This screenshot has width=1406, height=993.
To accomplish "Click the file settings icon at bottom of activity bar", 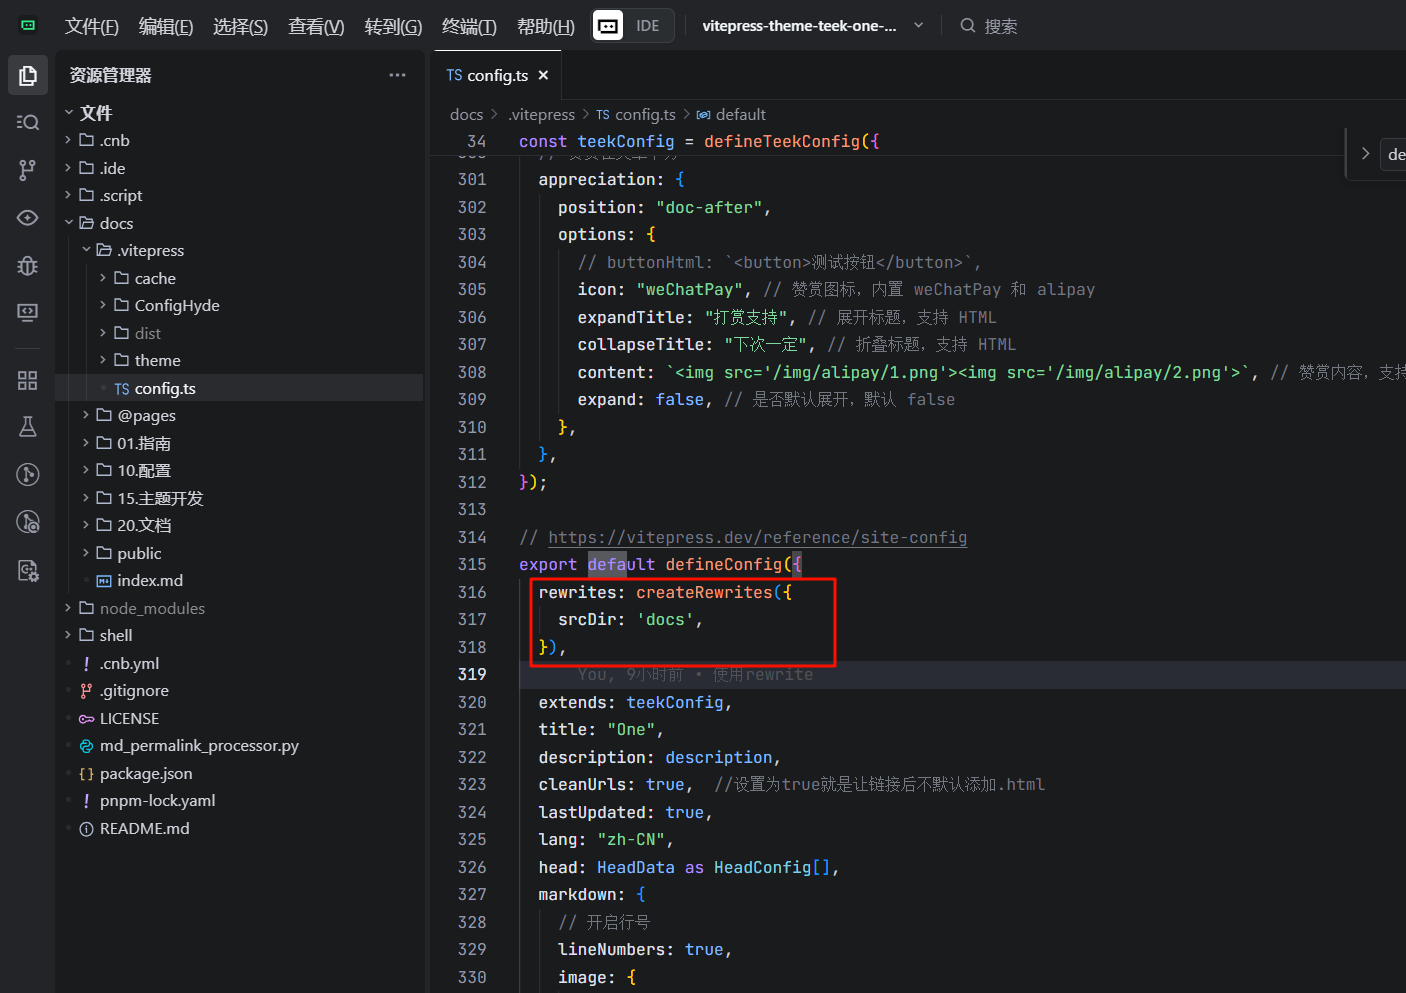I will (28, 570).
